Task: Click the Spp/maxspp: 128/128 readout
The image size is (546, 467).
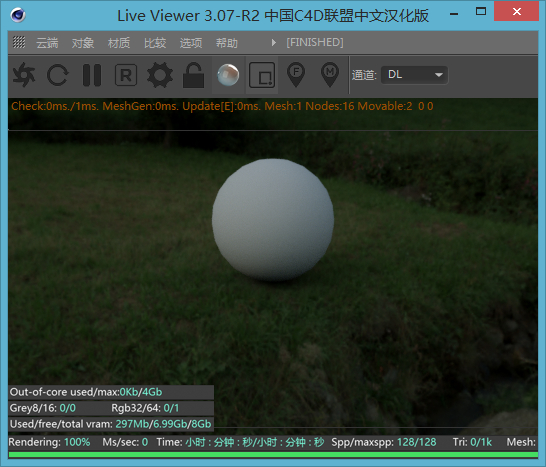Action: [x=384, y=442]
